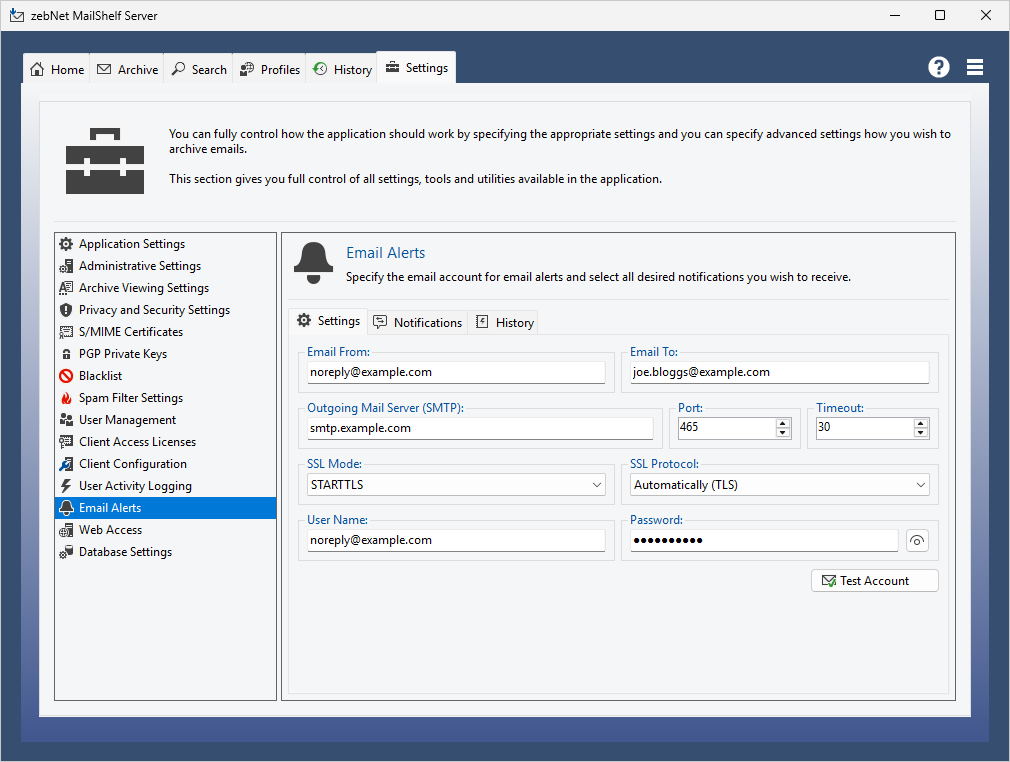
Task: Click the User Activity Logging lightning icon
Action: [66, 486]
